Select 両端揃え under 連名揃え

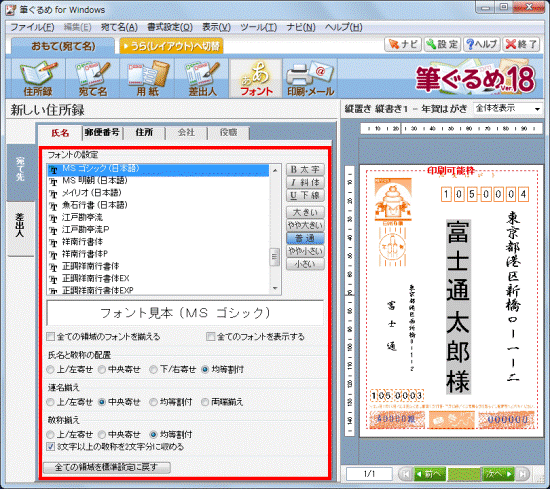pos(205,402)
